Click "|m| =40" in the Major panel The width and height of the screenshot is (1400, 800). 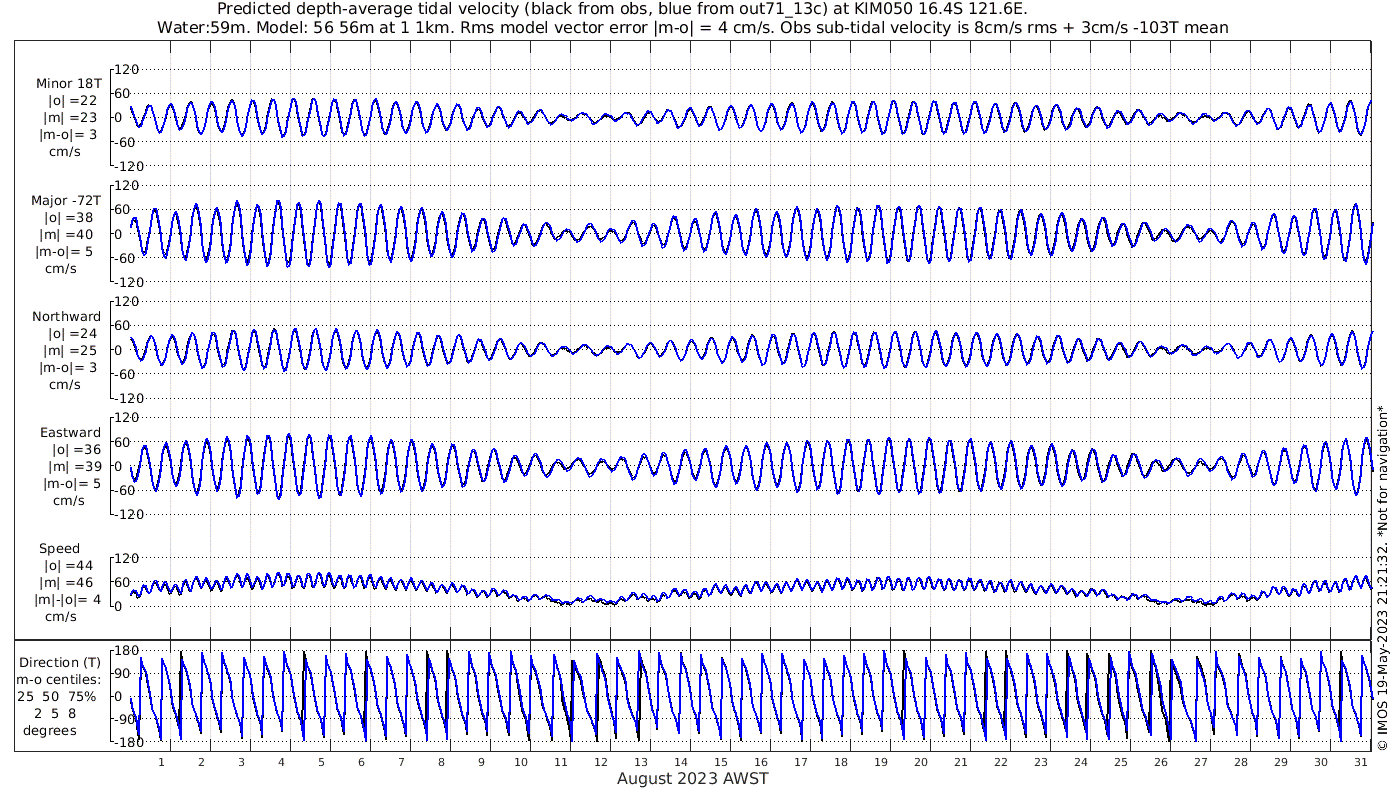(x=67, y=234)
